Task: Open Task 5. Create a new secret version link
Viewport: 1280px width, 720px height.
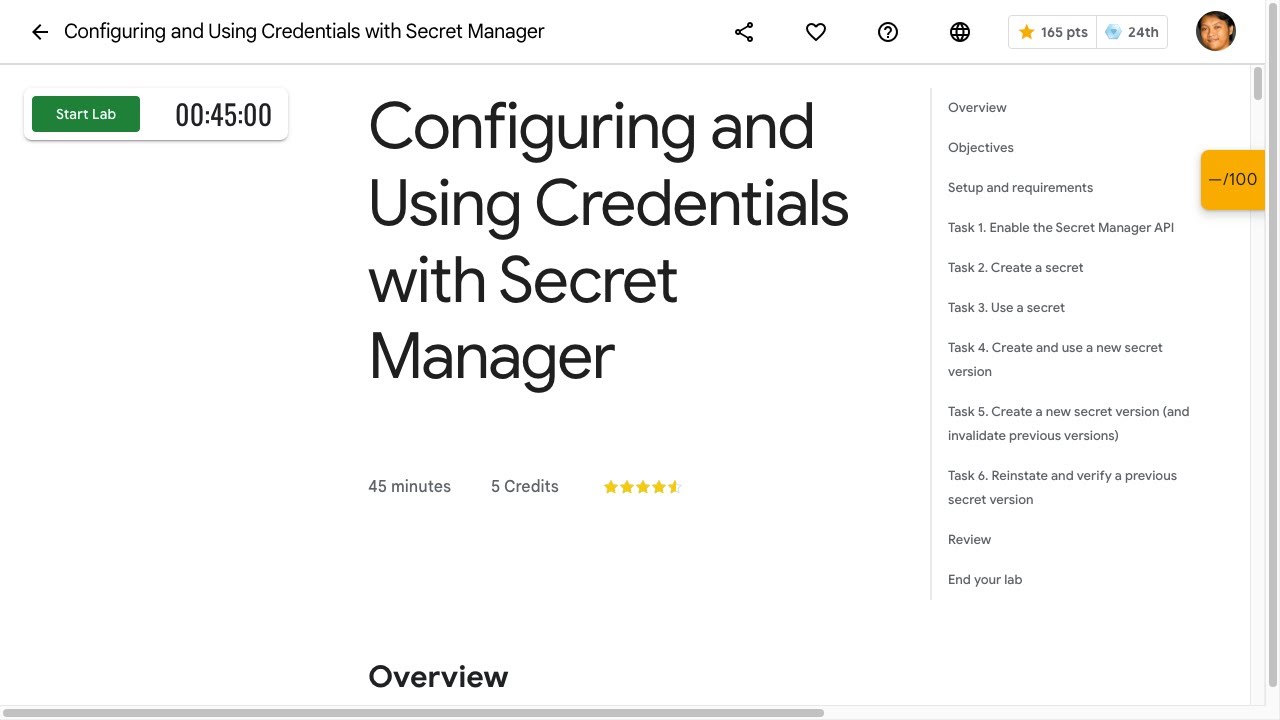Action: (x=1069, y=423)
